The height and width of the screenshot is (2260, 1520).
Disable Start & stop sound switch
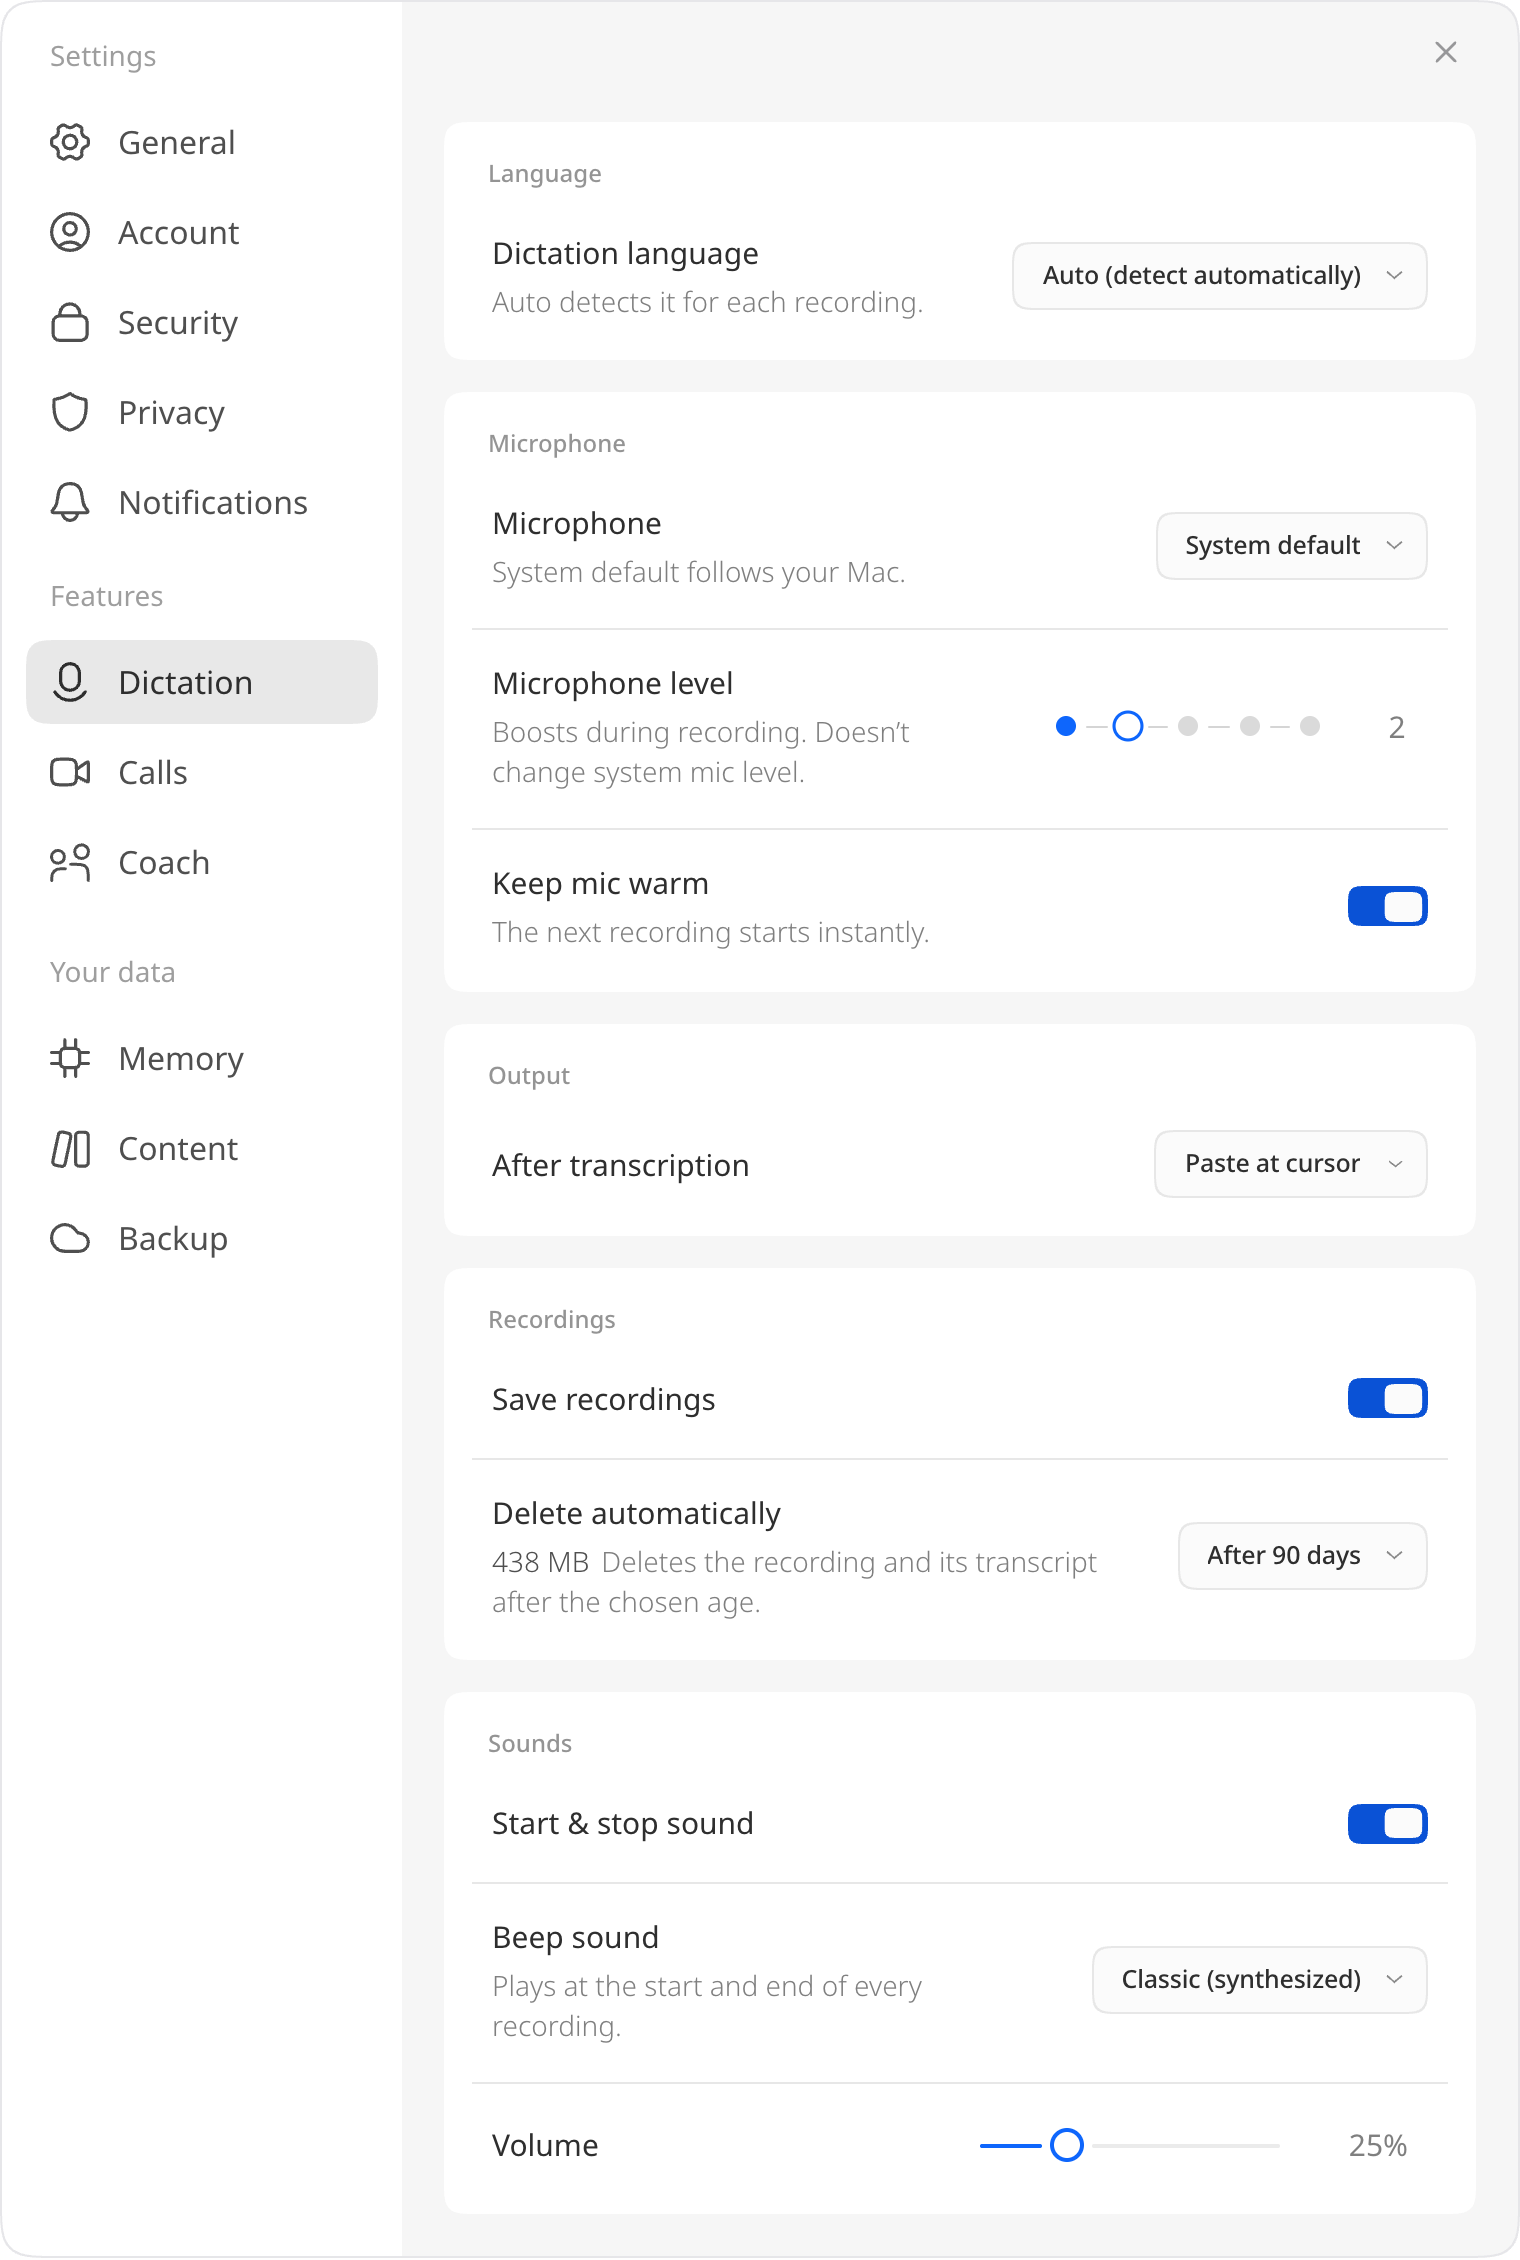(1388, 1823)
